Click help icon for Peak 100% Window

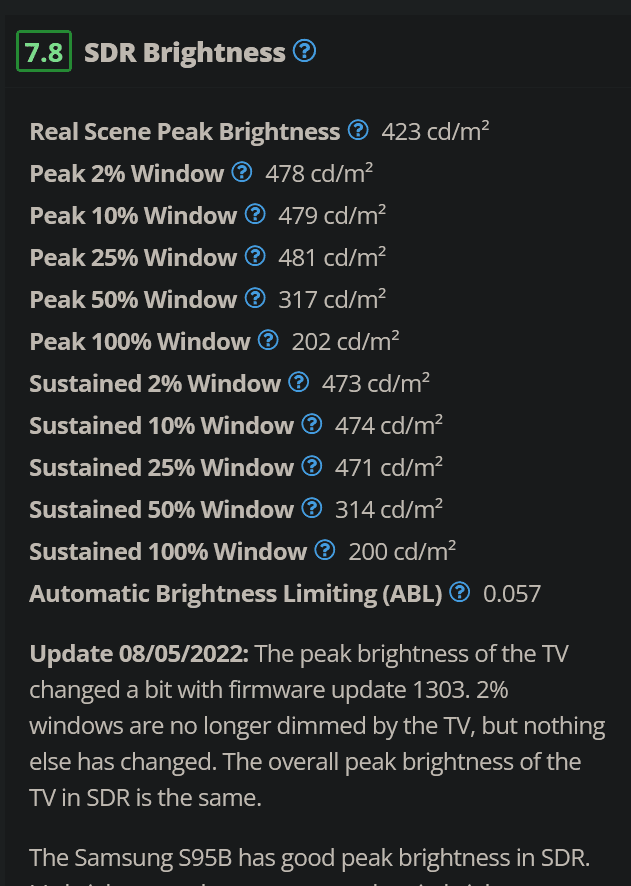268,341
